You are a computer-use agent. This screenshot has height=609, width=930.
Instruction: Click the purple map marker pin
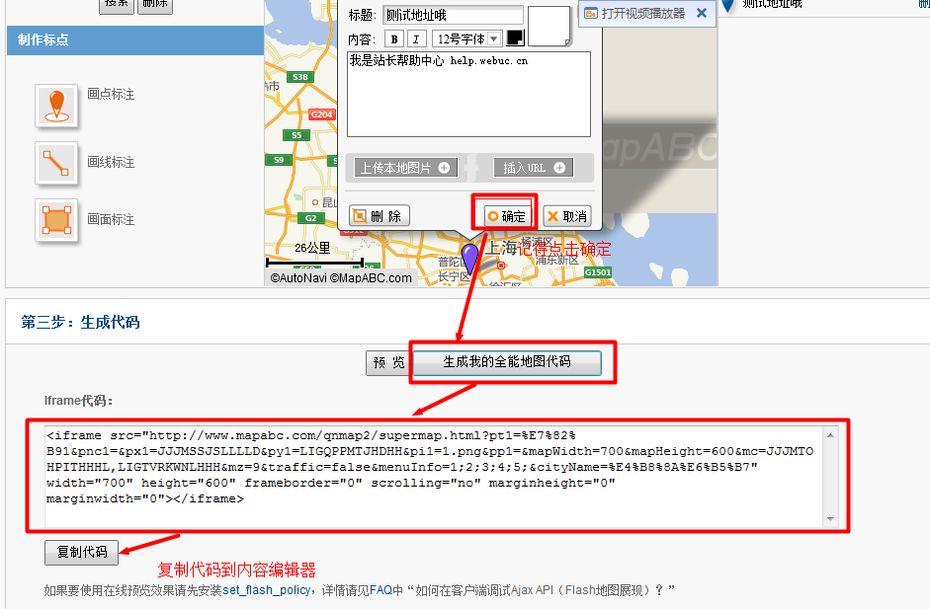tap(470, 259)
